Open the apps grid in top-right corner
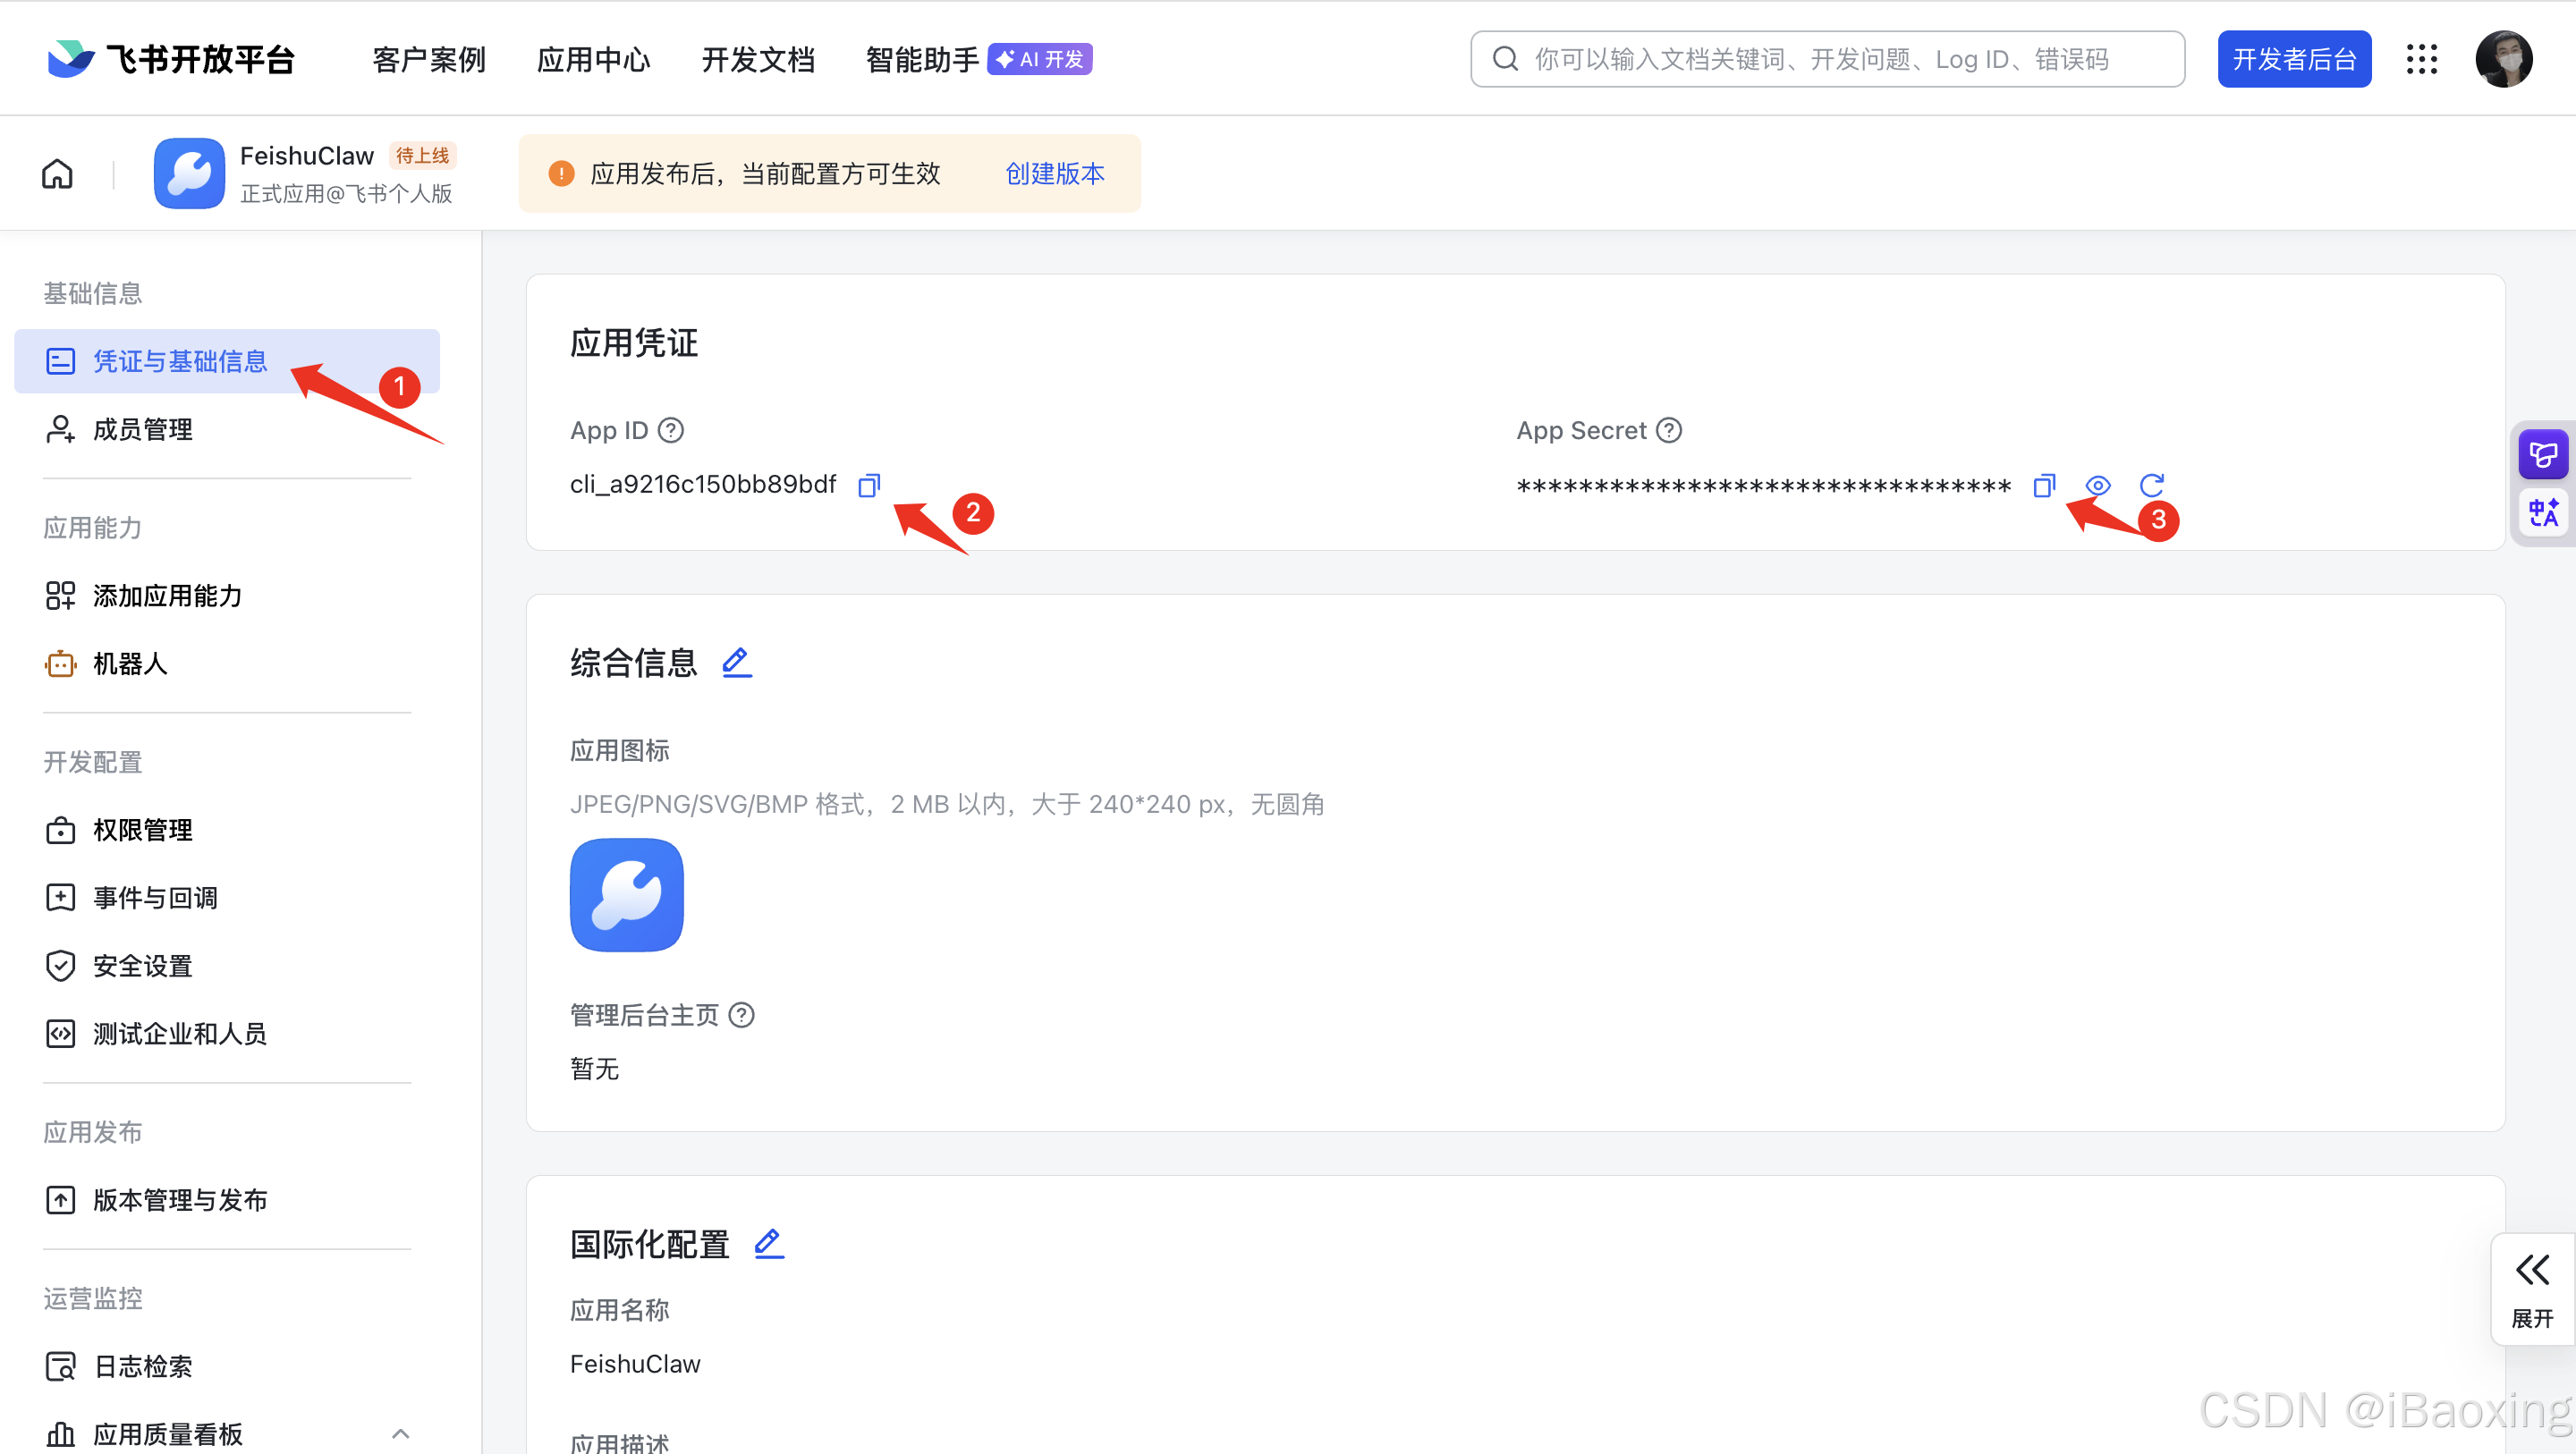Viewport: 2576px width, 1454px height. 2422,58
